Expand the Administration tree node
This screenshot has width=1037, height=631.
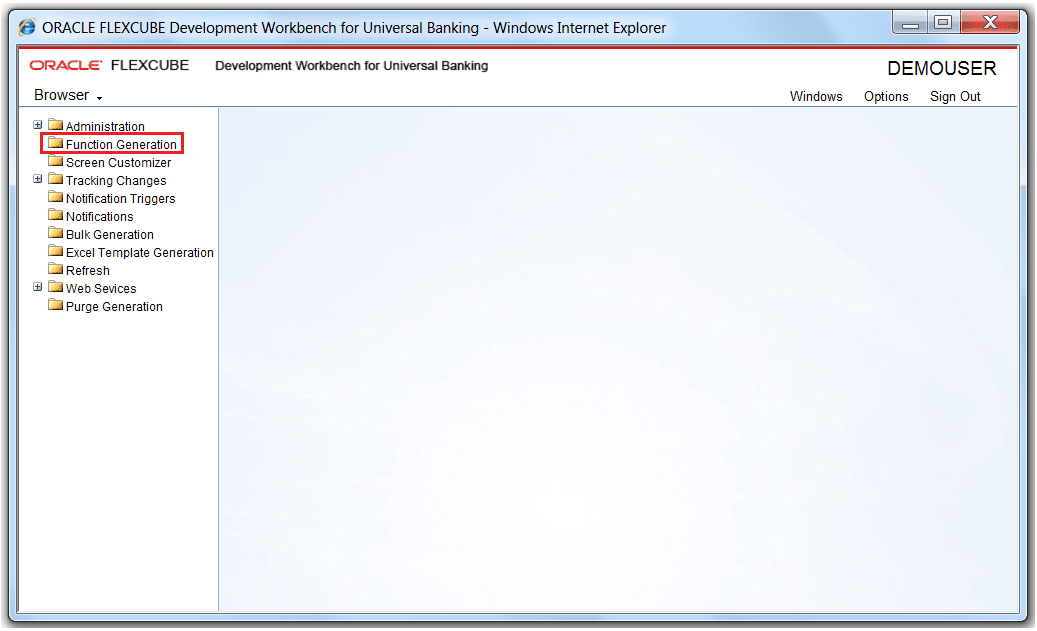(38, 125)
